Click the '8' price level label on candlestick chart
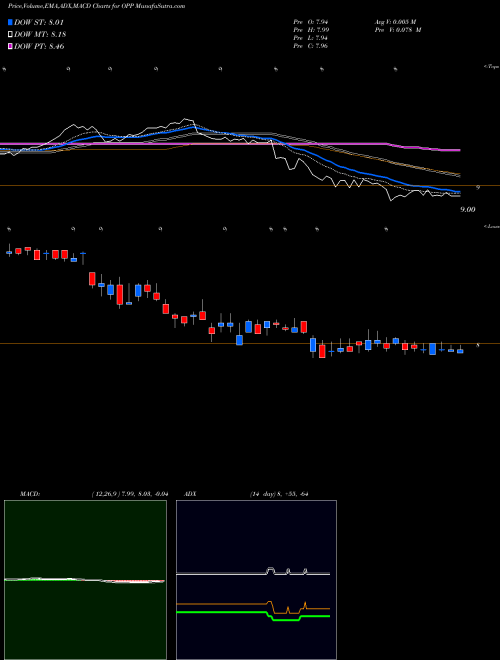The height and width of the screenshot is (660, 500). (478, 346)
